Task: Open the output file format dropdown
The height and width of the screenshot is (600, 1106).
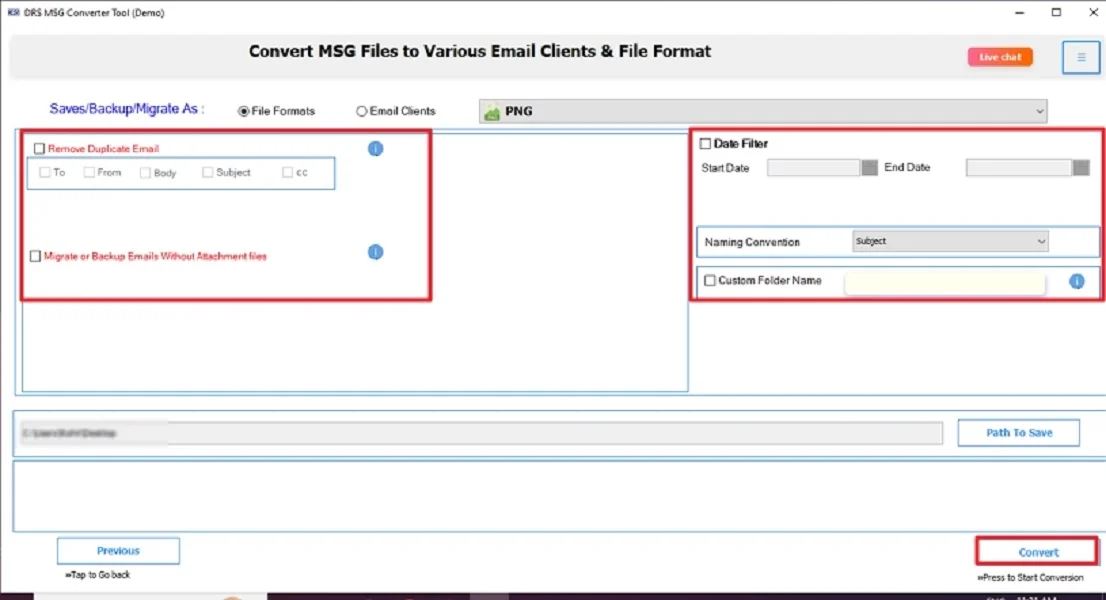Action: point(1040,111)
